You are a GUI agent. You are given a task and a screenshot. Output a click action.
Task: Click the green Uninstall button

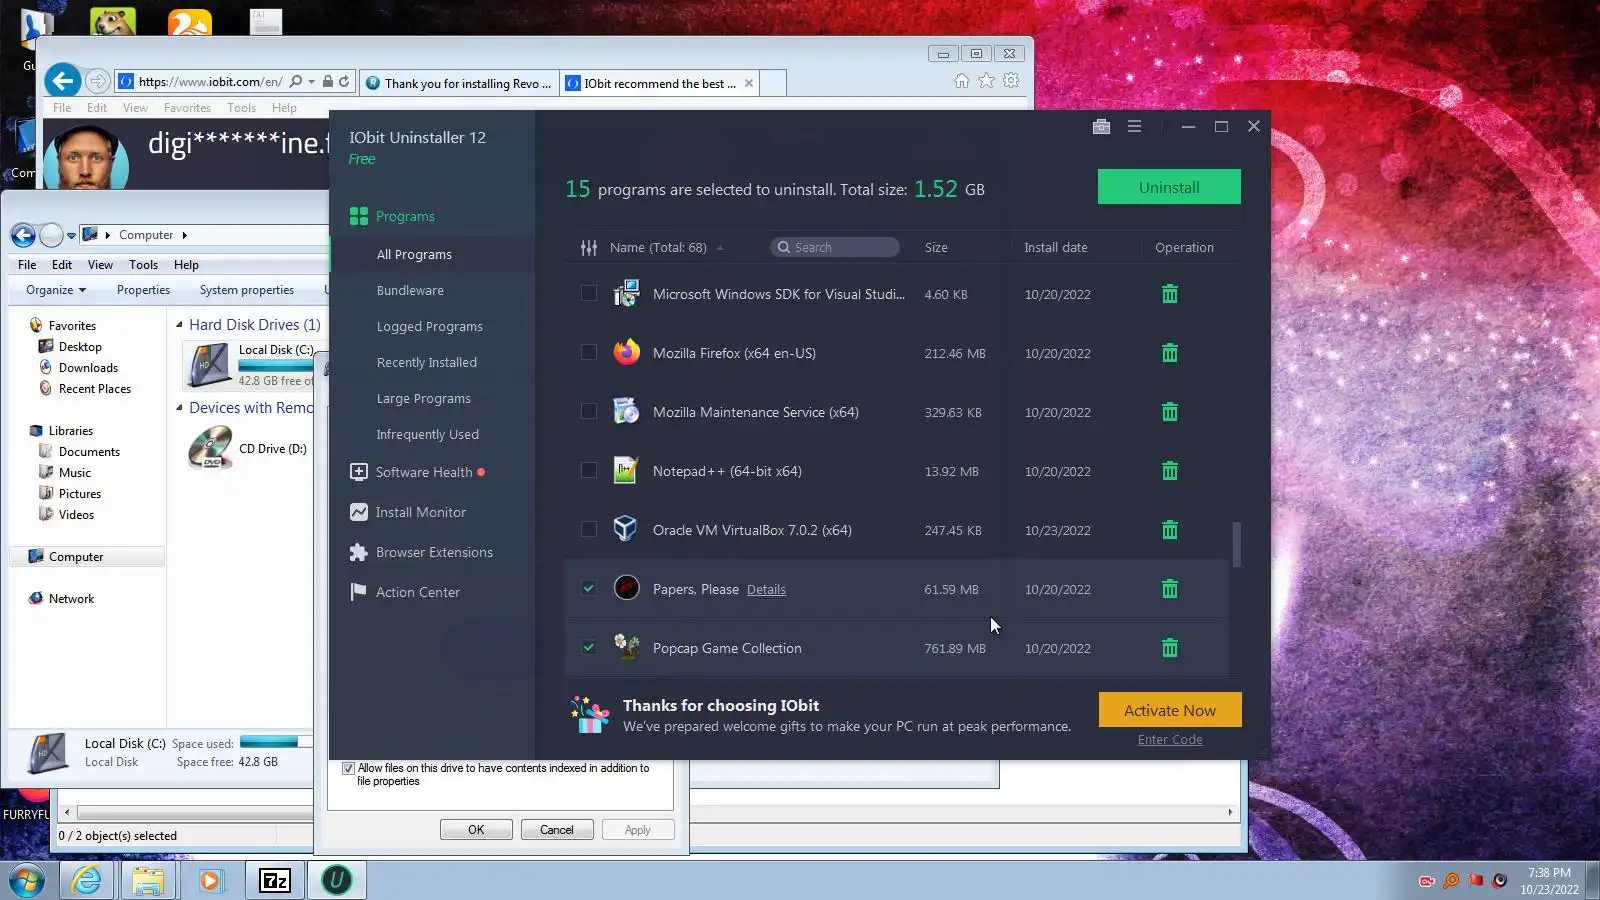click(1169, 187)
